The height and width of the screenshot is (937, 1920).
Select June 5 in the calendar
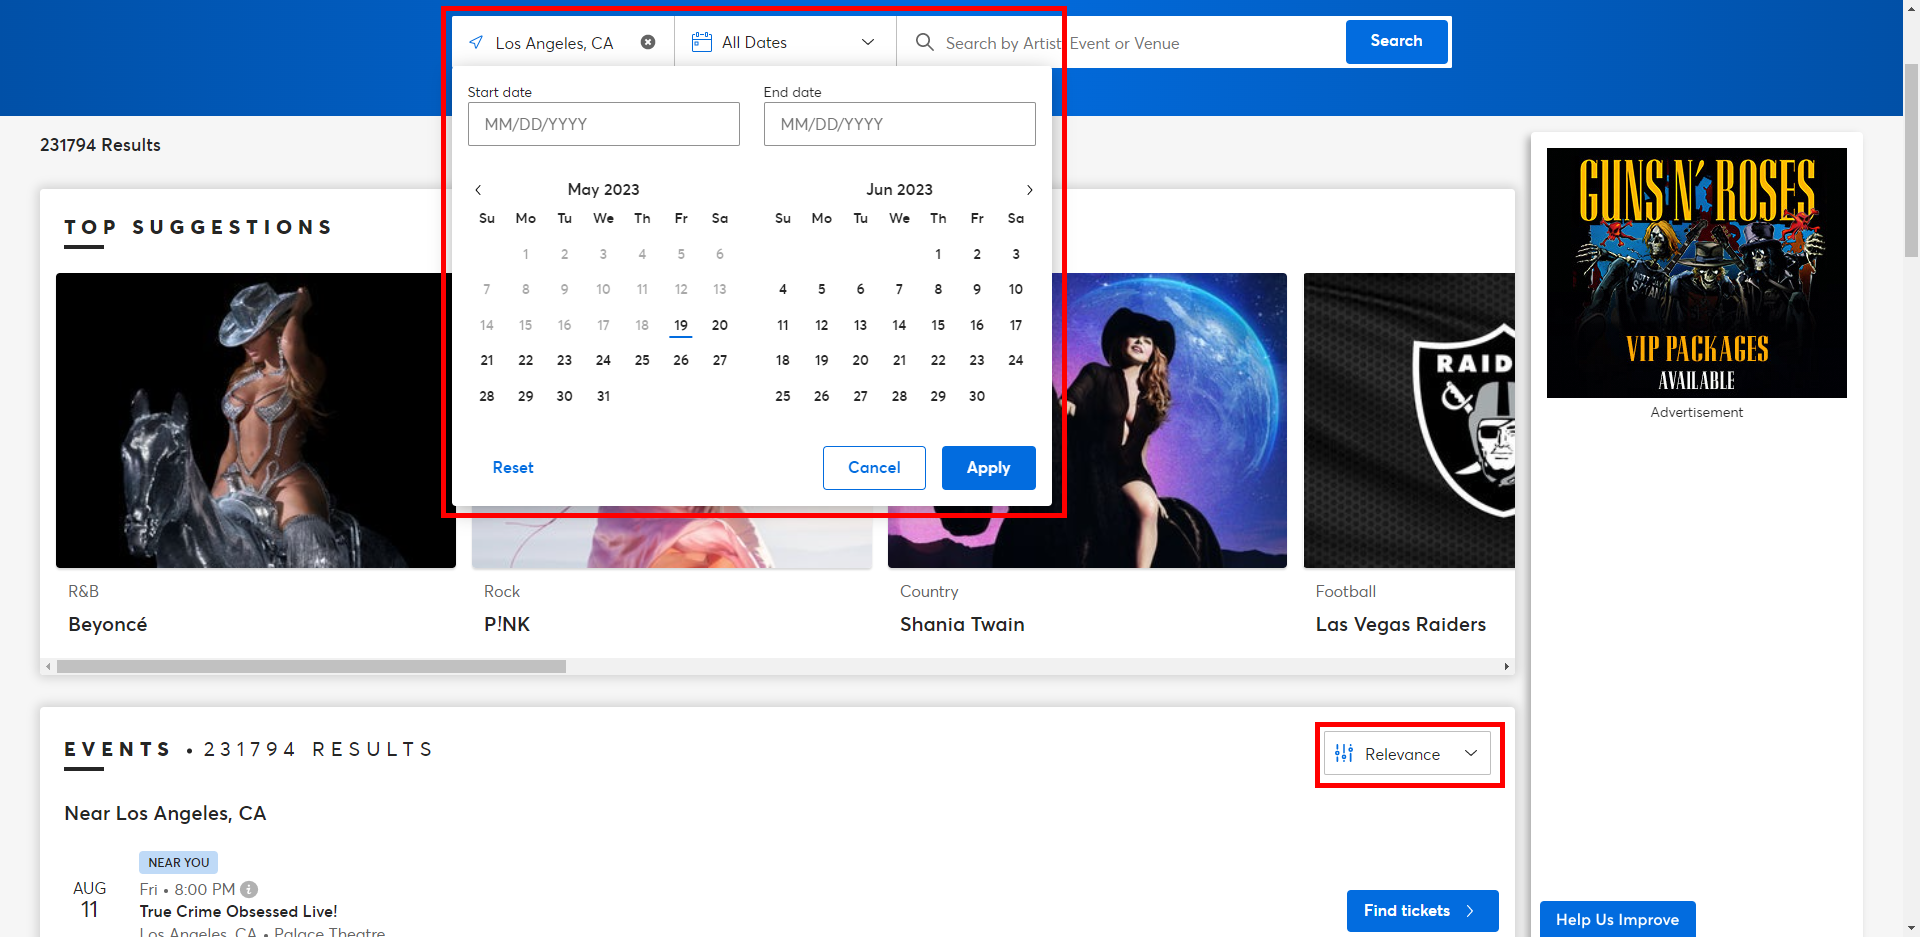tap(822, 289)
